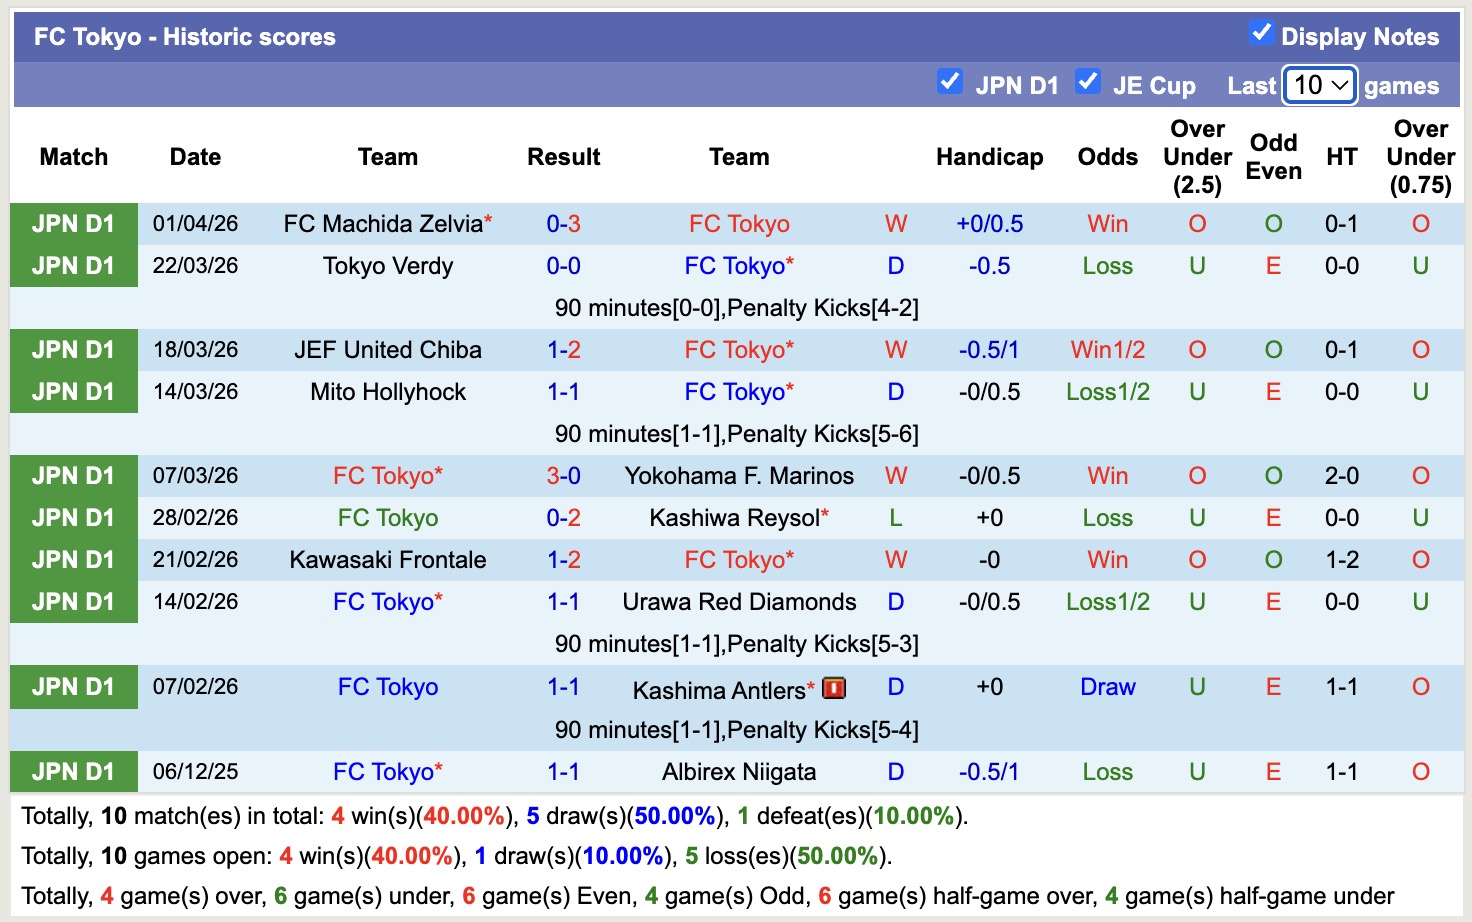Click the Odds column header
This screenshot has height=922, width=1472.
click(x=1107, y=157)
